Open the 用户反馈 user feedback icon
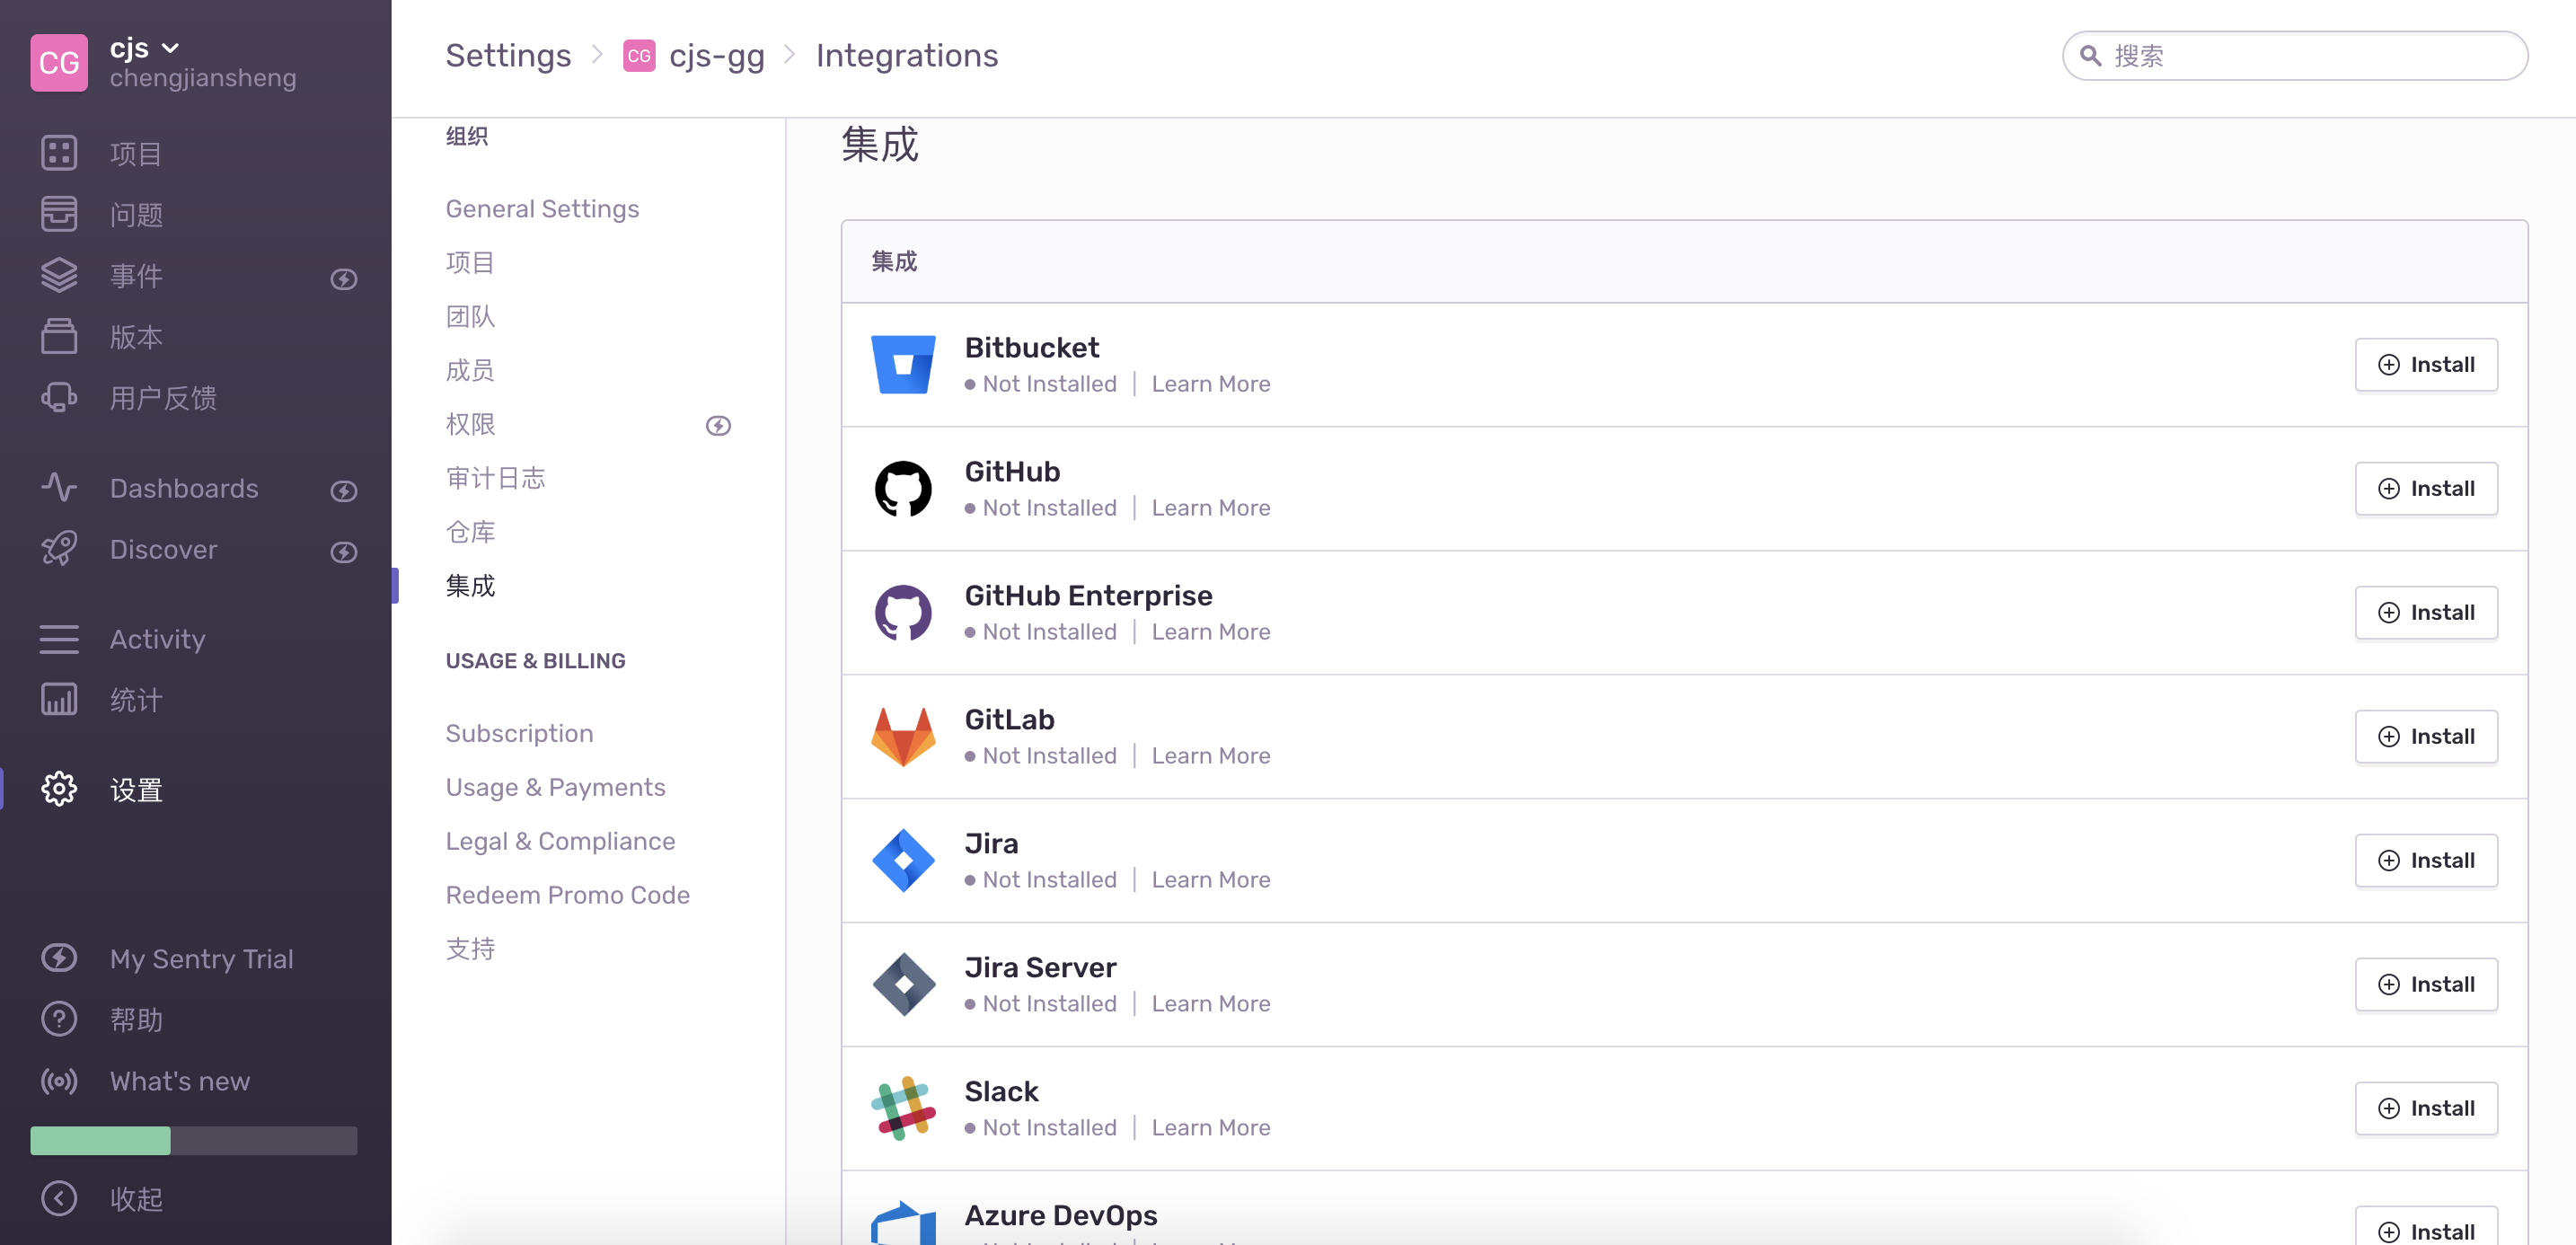The image size is (2576, 1245). pyautogui.click(x=59, y=397)
